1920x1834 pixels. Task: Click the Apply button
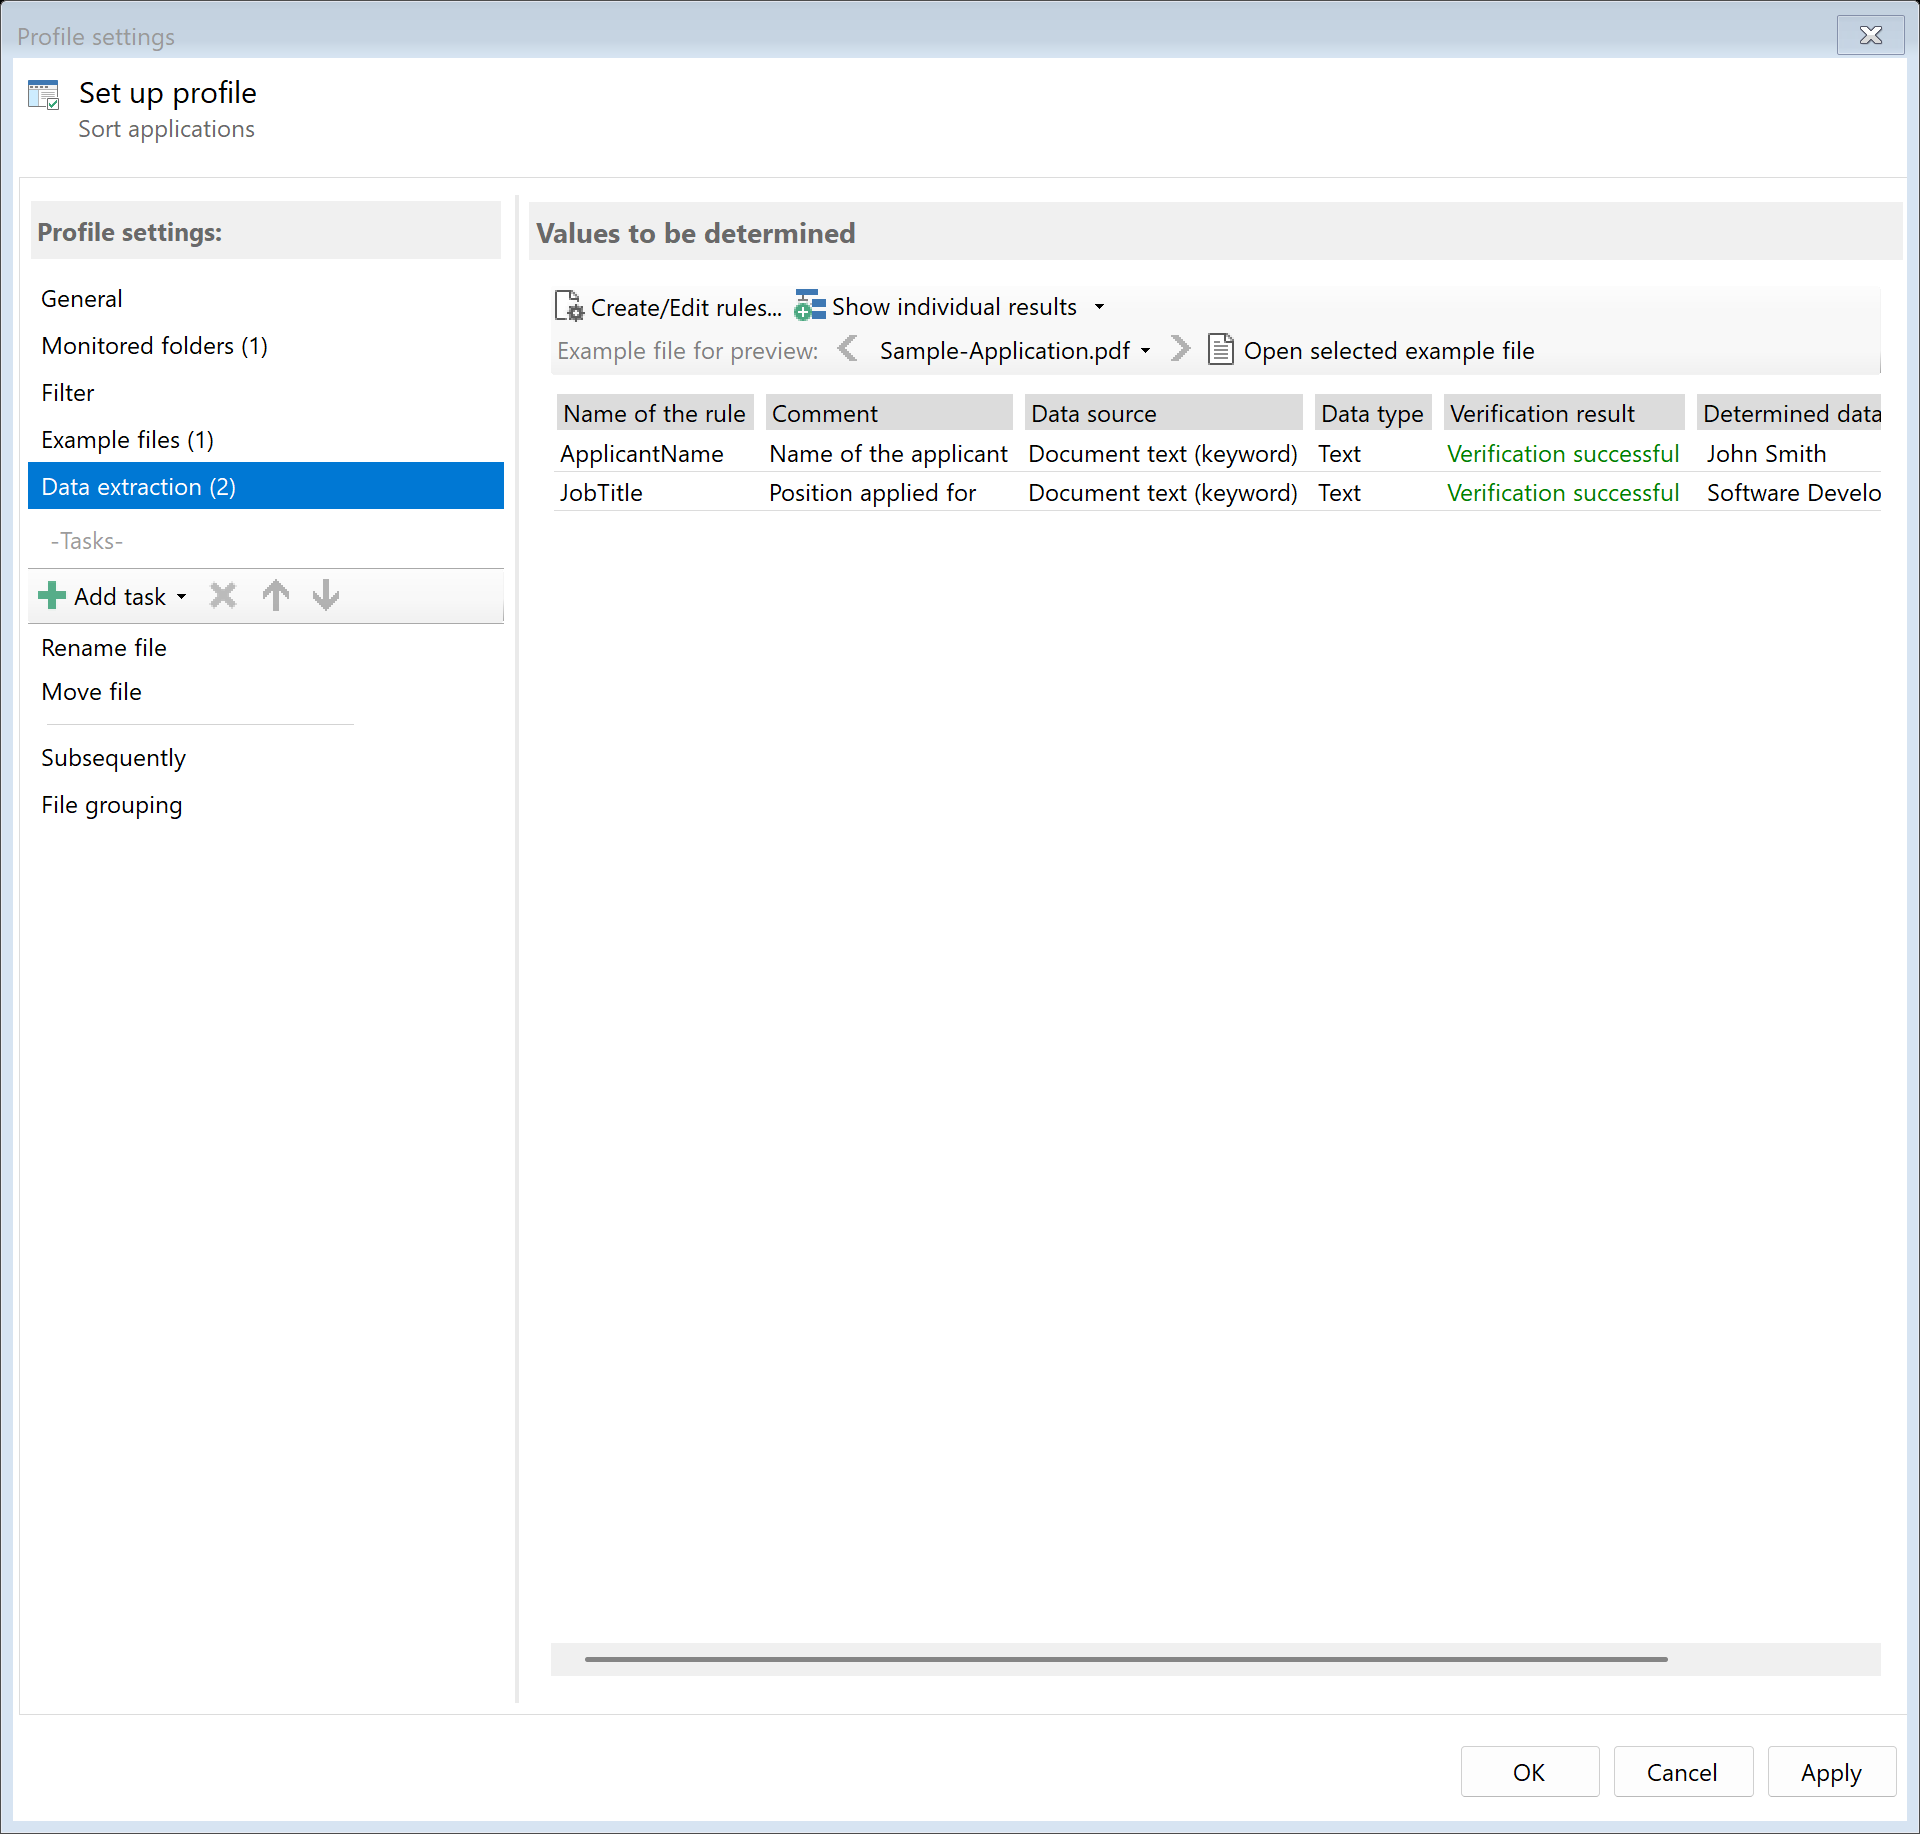coord(1830,1771)
